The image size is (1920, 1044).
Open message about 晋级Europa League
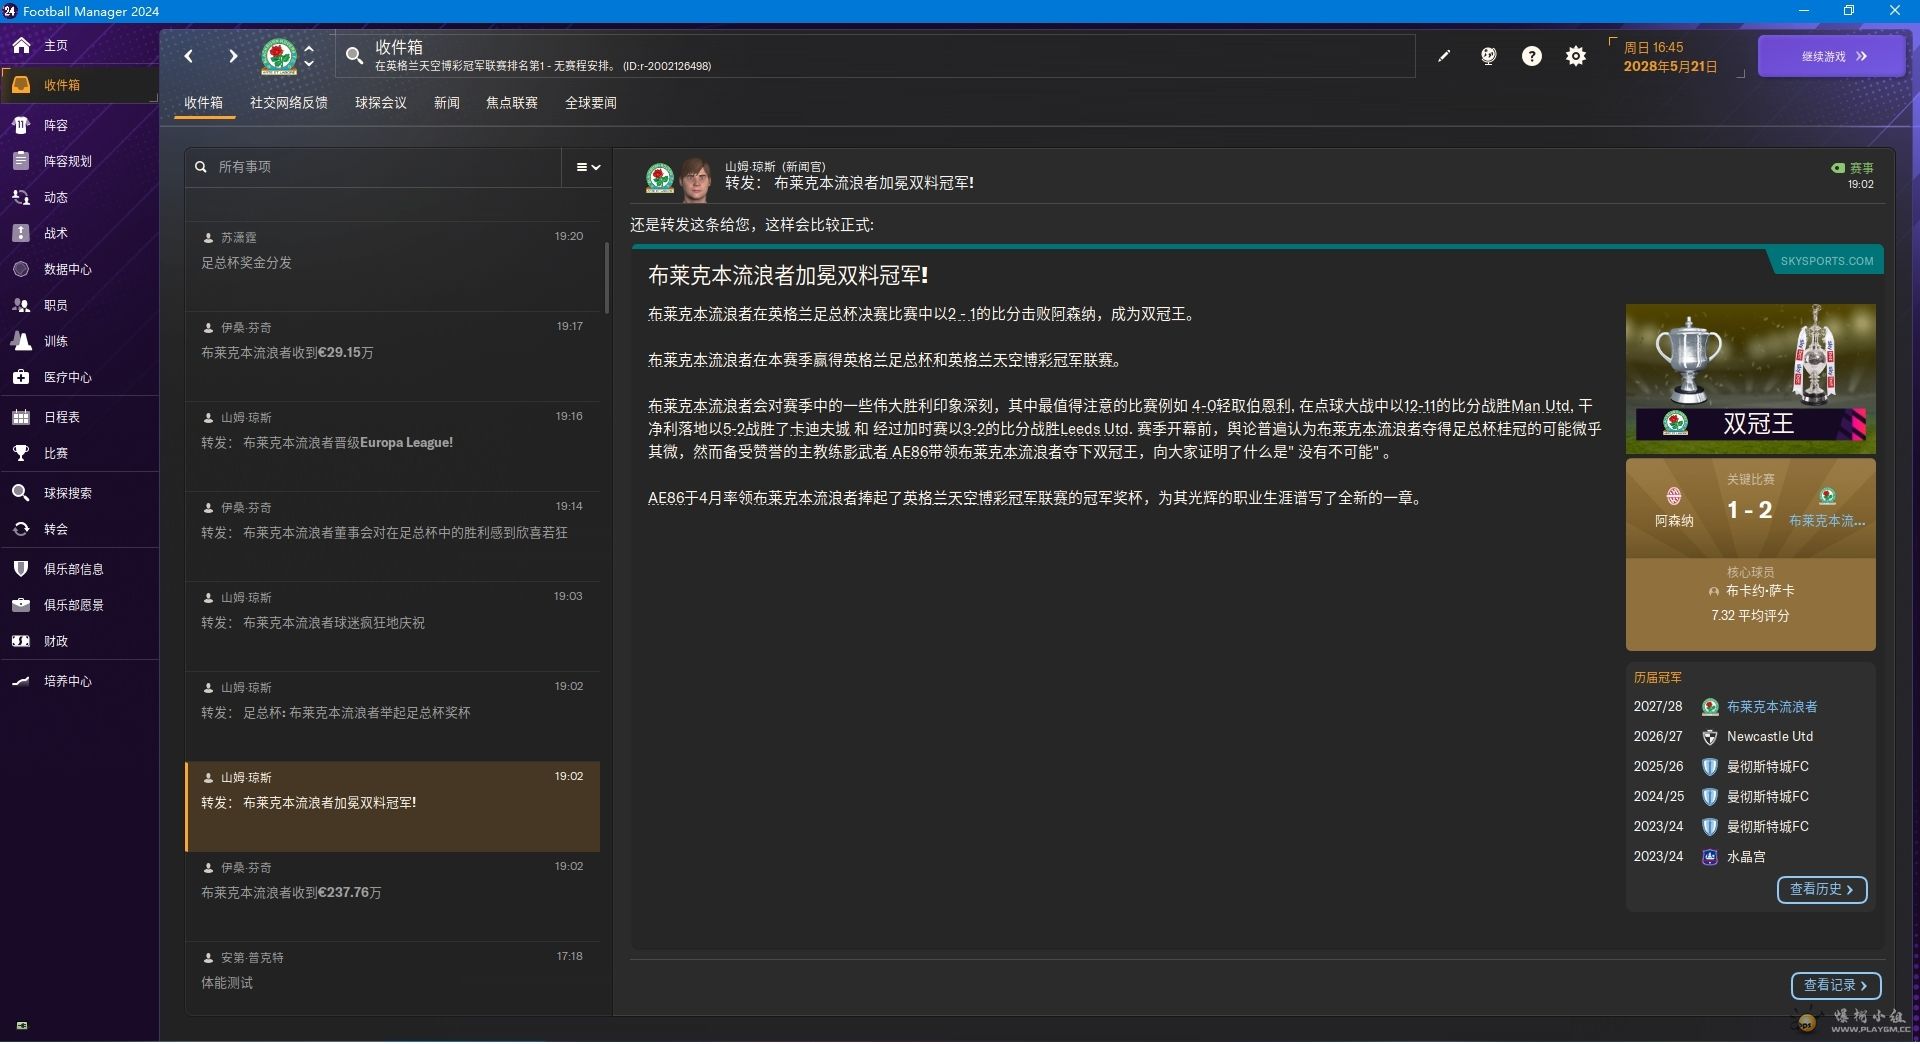[x=393, y=445]
